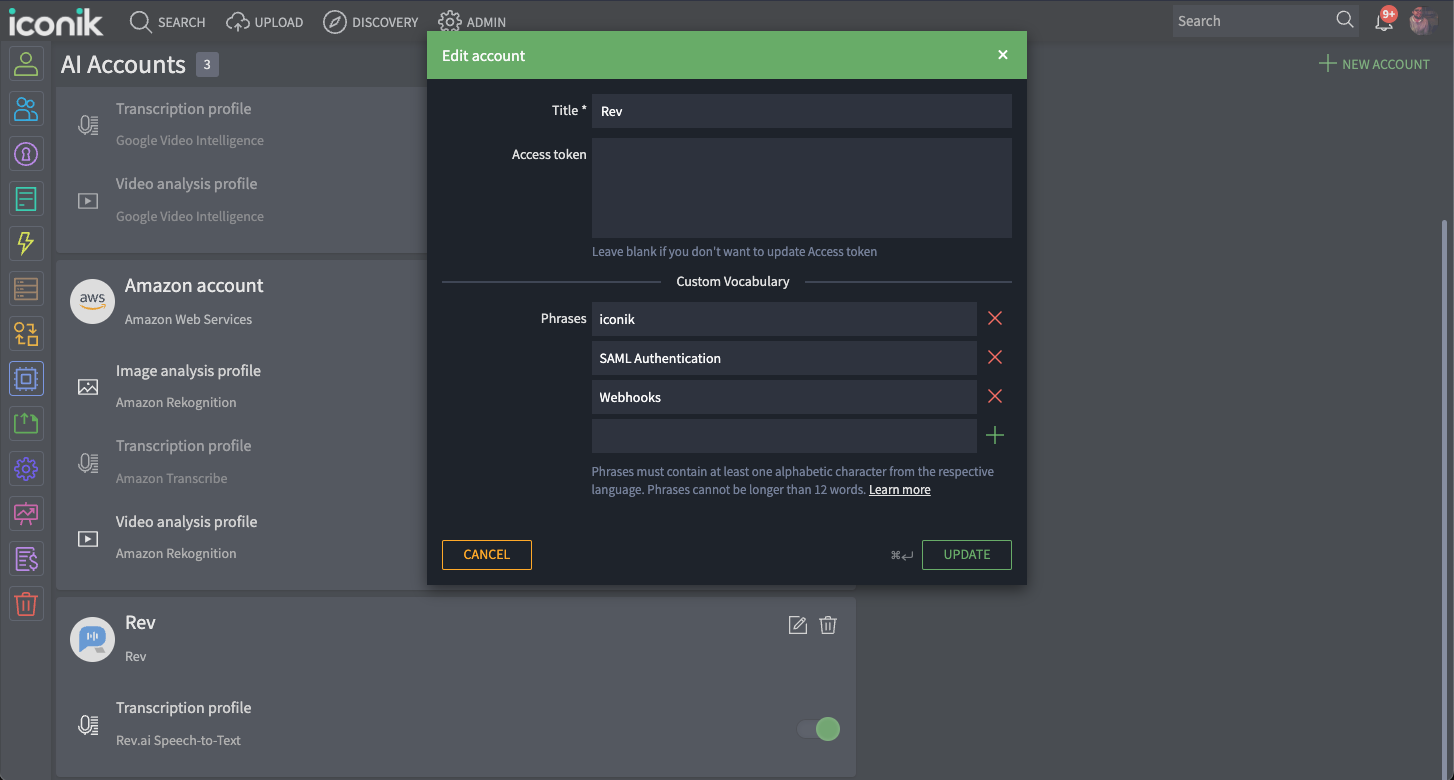Open the Identity Providers sidebar icon
The image size is (1454, 780).
click(x=26, y=153)
